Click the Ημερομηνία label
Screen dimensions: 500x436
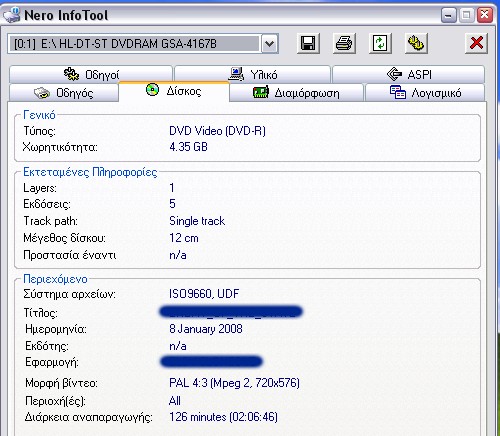56,329
